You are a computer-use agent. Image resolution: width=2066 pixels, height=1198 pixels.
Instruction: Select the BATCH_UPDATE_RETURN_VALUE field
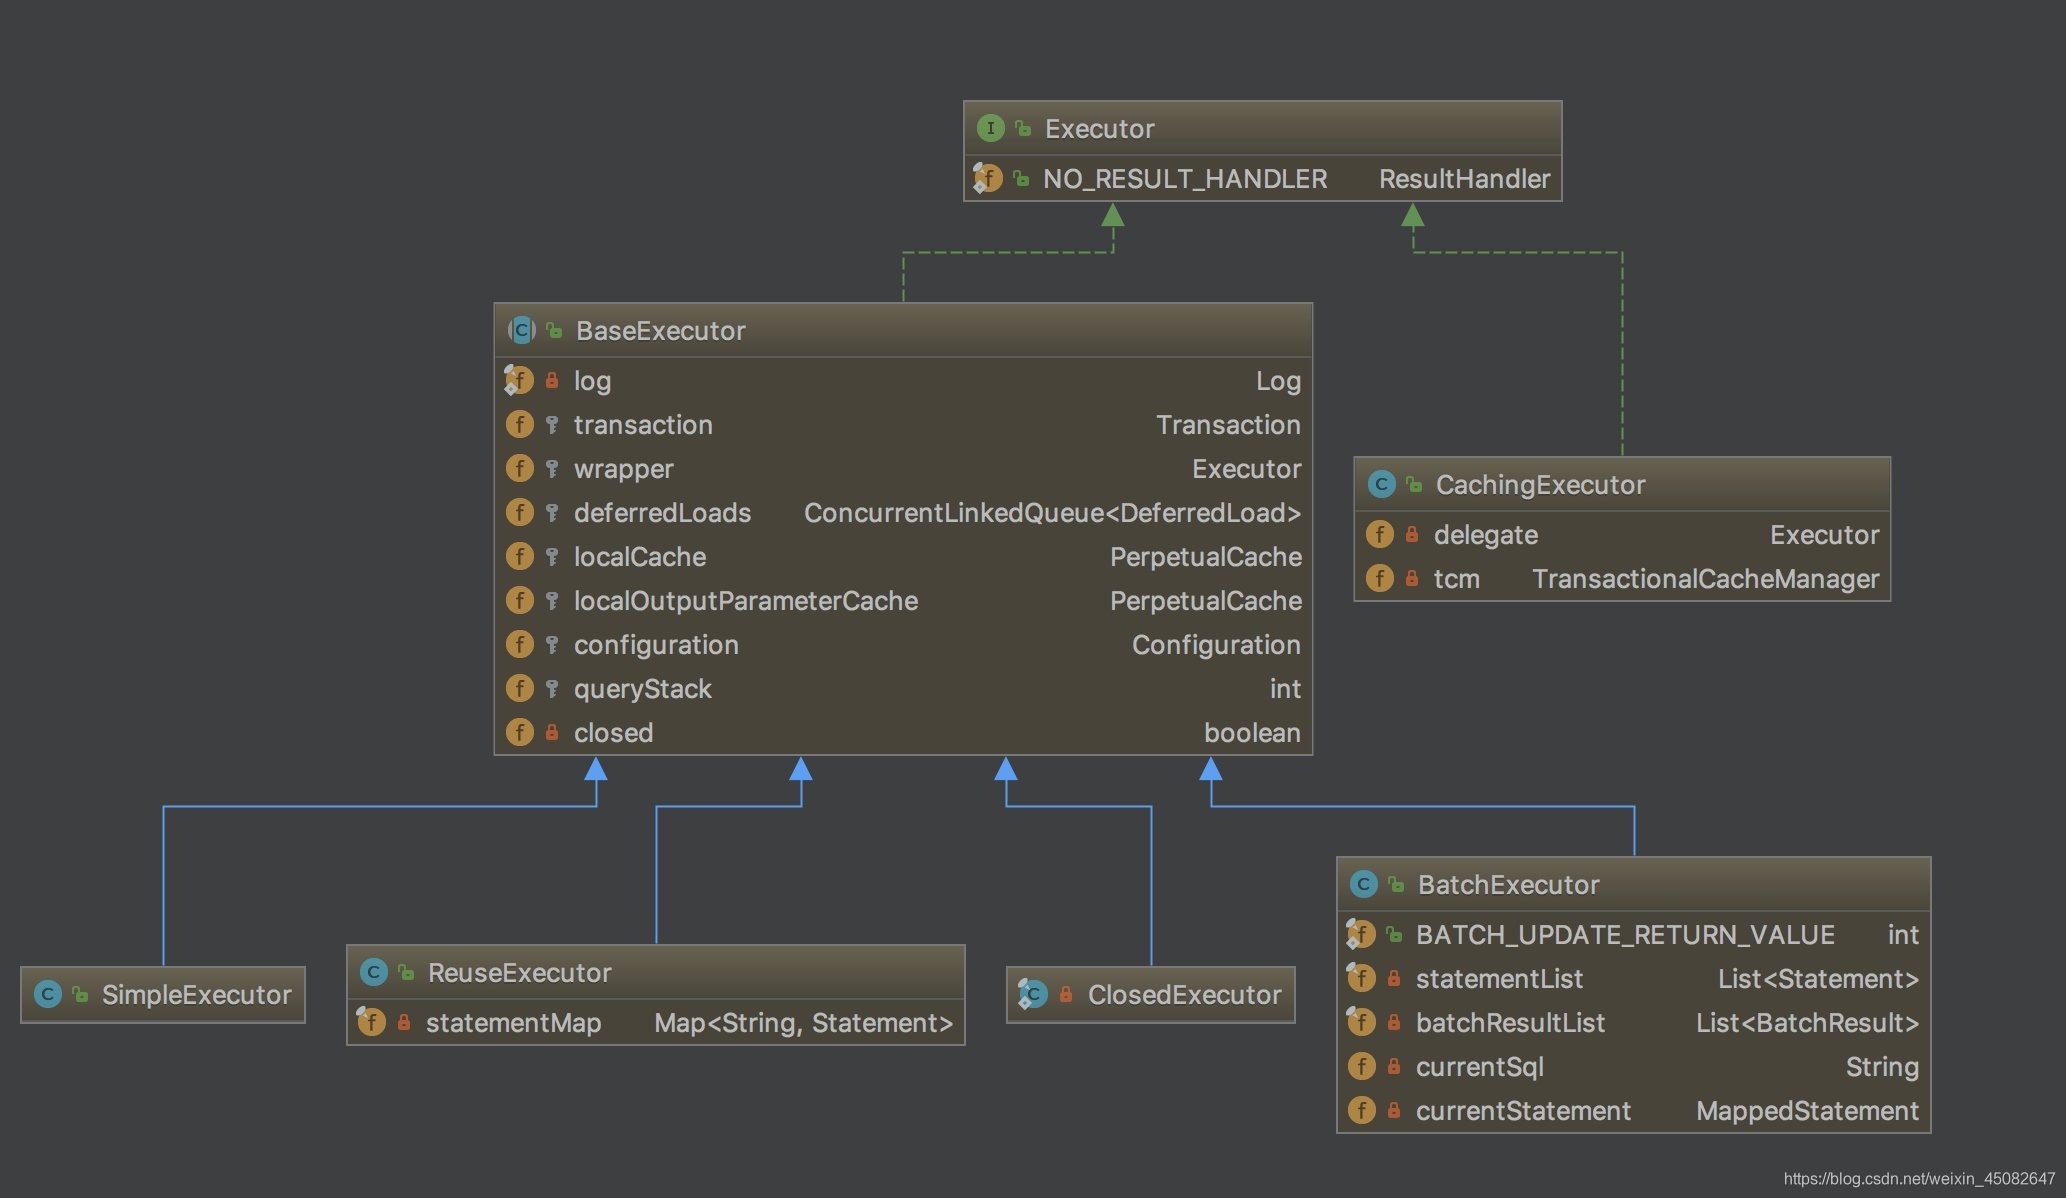tap(1625, 935)
